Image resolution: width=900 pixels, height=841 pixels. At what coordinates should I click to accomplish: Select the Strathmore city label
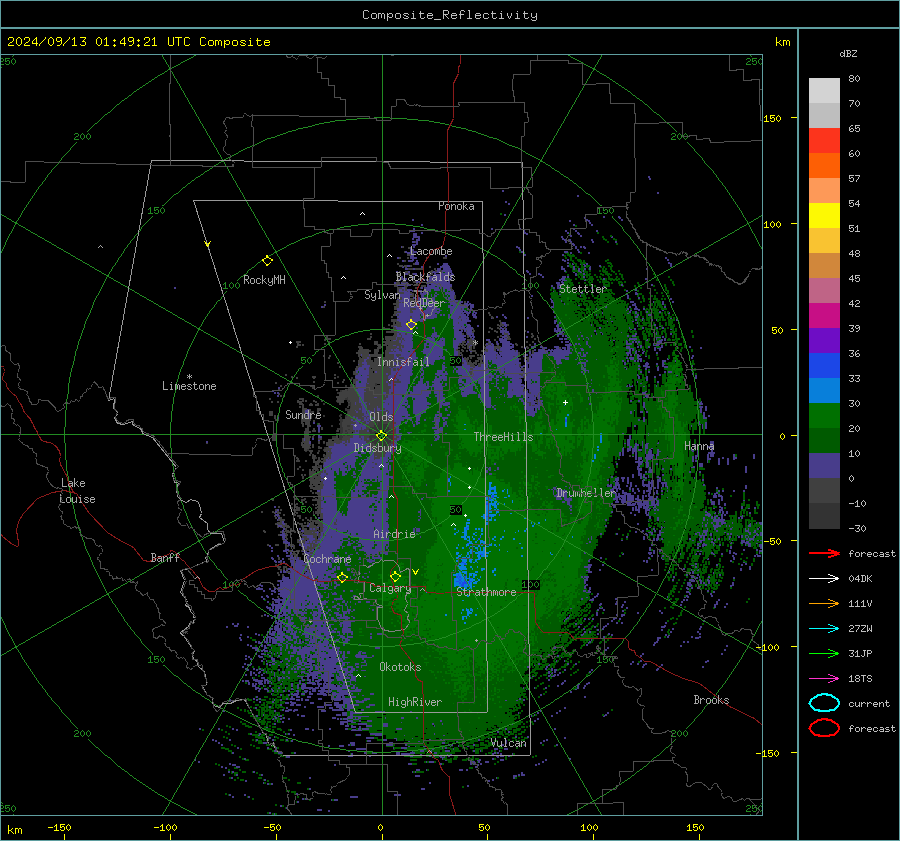point(486,592)
